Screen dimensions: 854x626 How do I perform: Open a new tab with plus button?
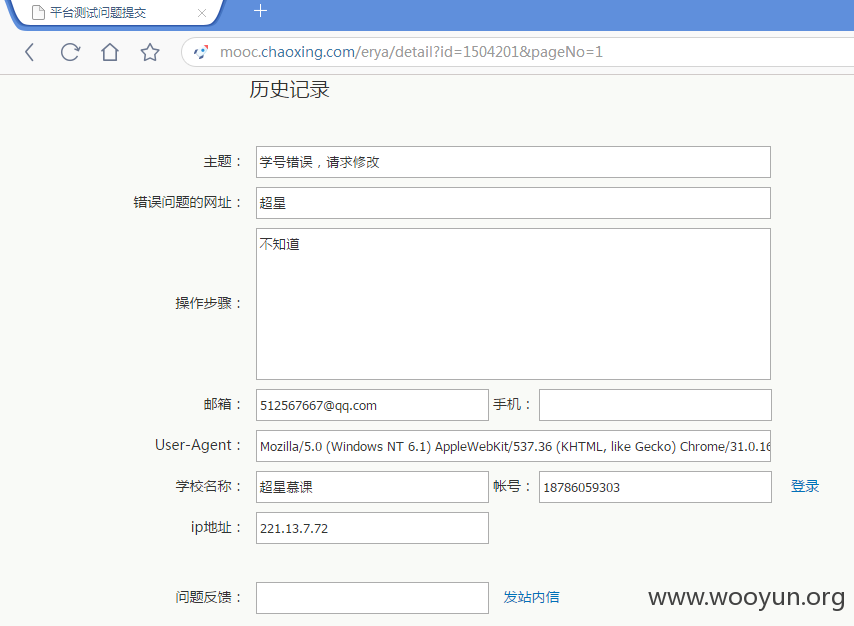coord(260,11)
